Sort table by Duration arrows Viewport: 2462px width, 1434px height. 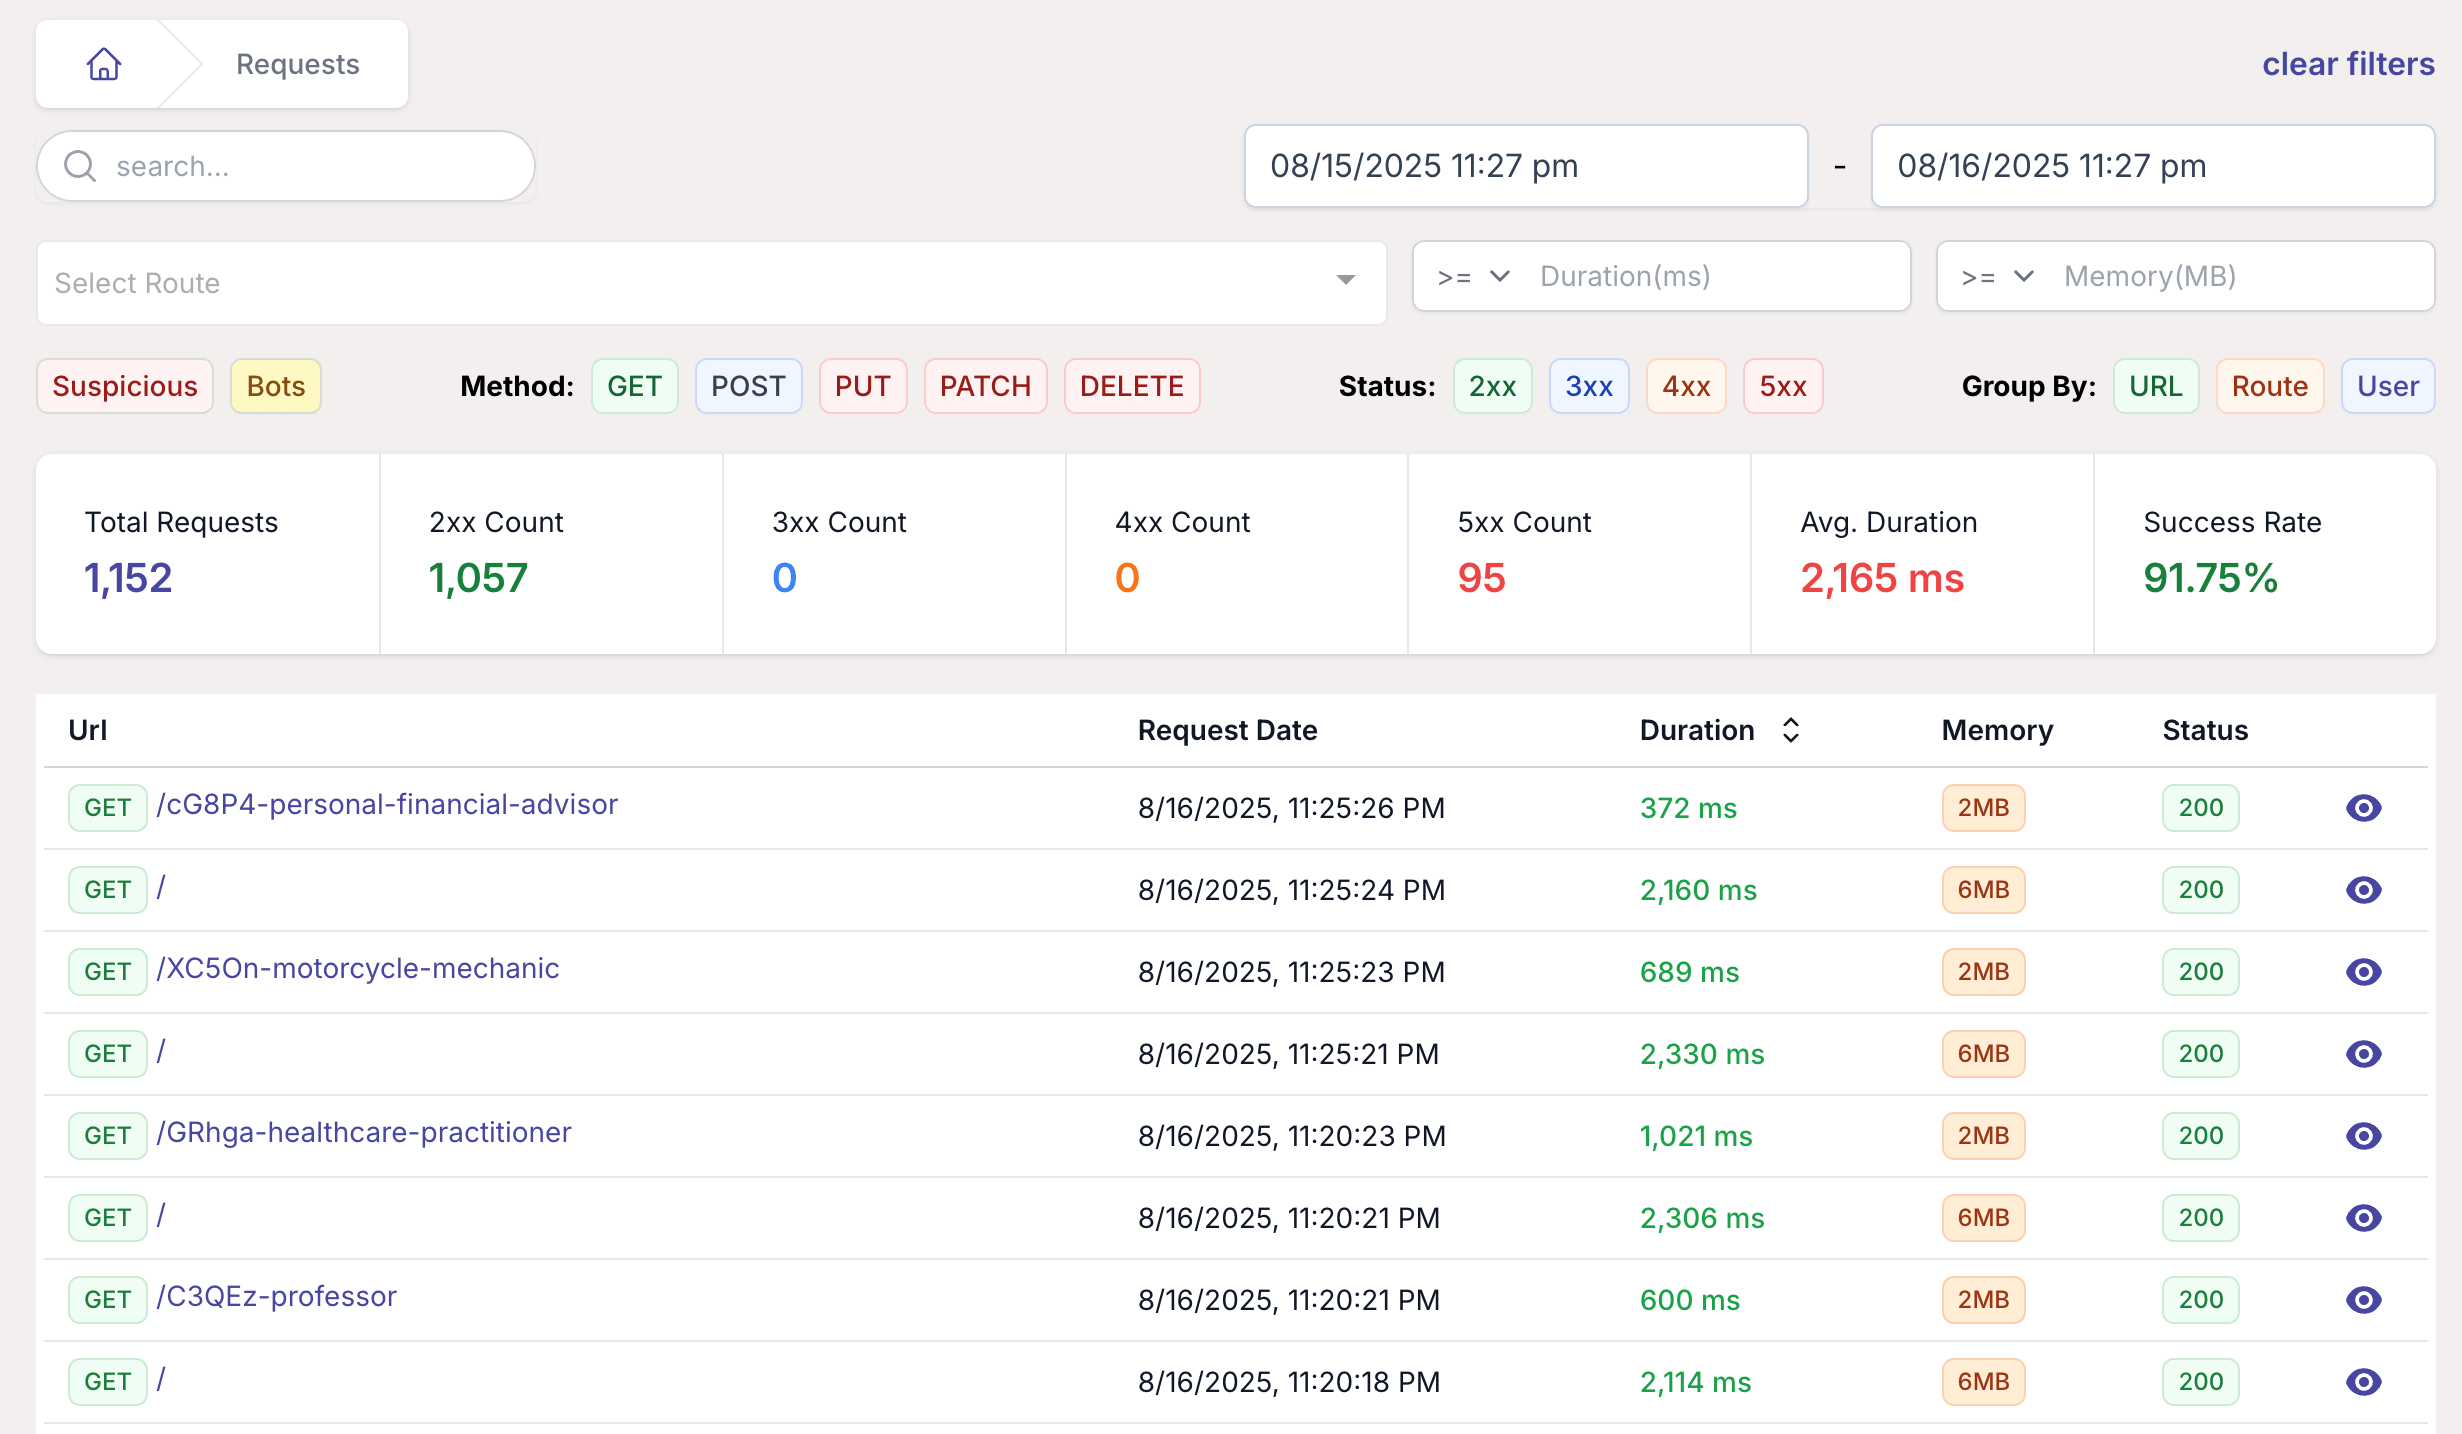point(1791,730)
